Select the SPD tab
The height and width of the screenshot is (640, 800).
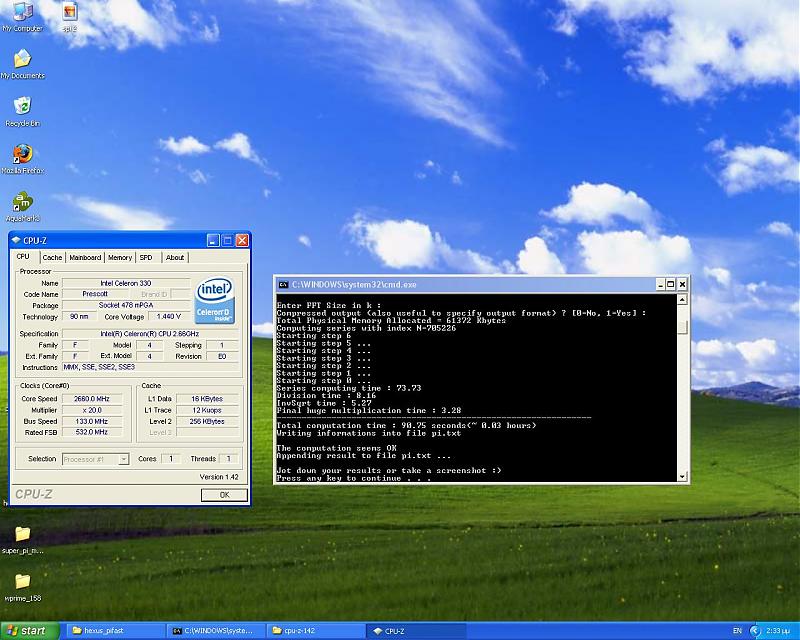146,258
